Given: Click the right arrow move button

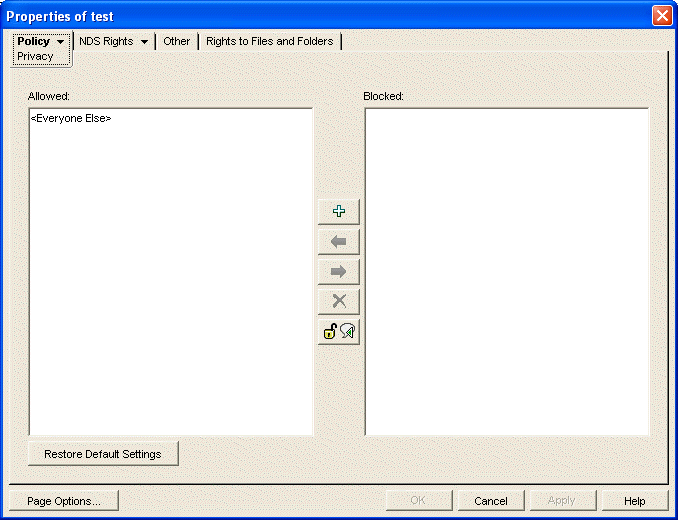Looking at the screenshot, I should point(339,271).
